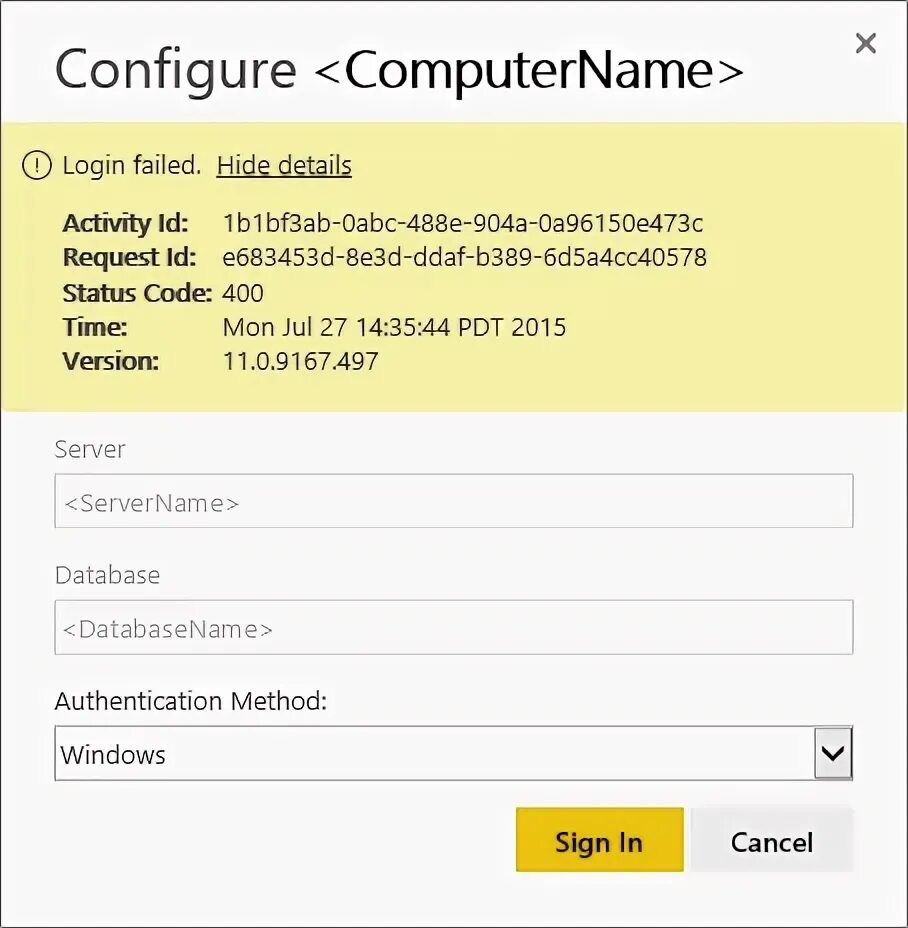Image resolution: width=908 pixels, height=928 pixels.
Task: Select the Activity Id value 1b1bf3ab-0abc-488e-904a-0a96150e473c
Action: point(463,223)
